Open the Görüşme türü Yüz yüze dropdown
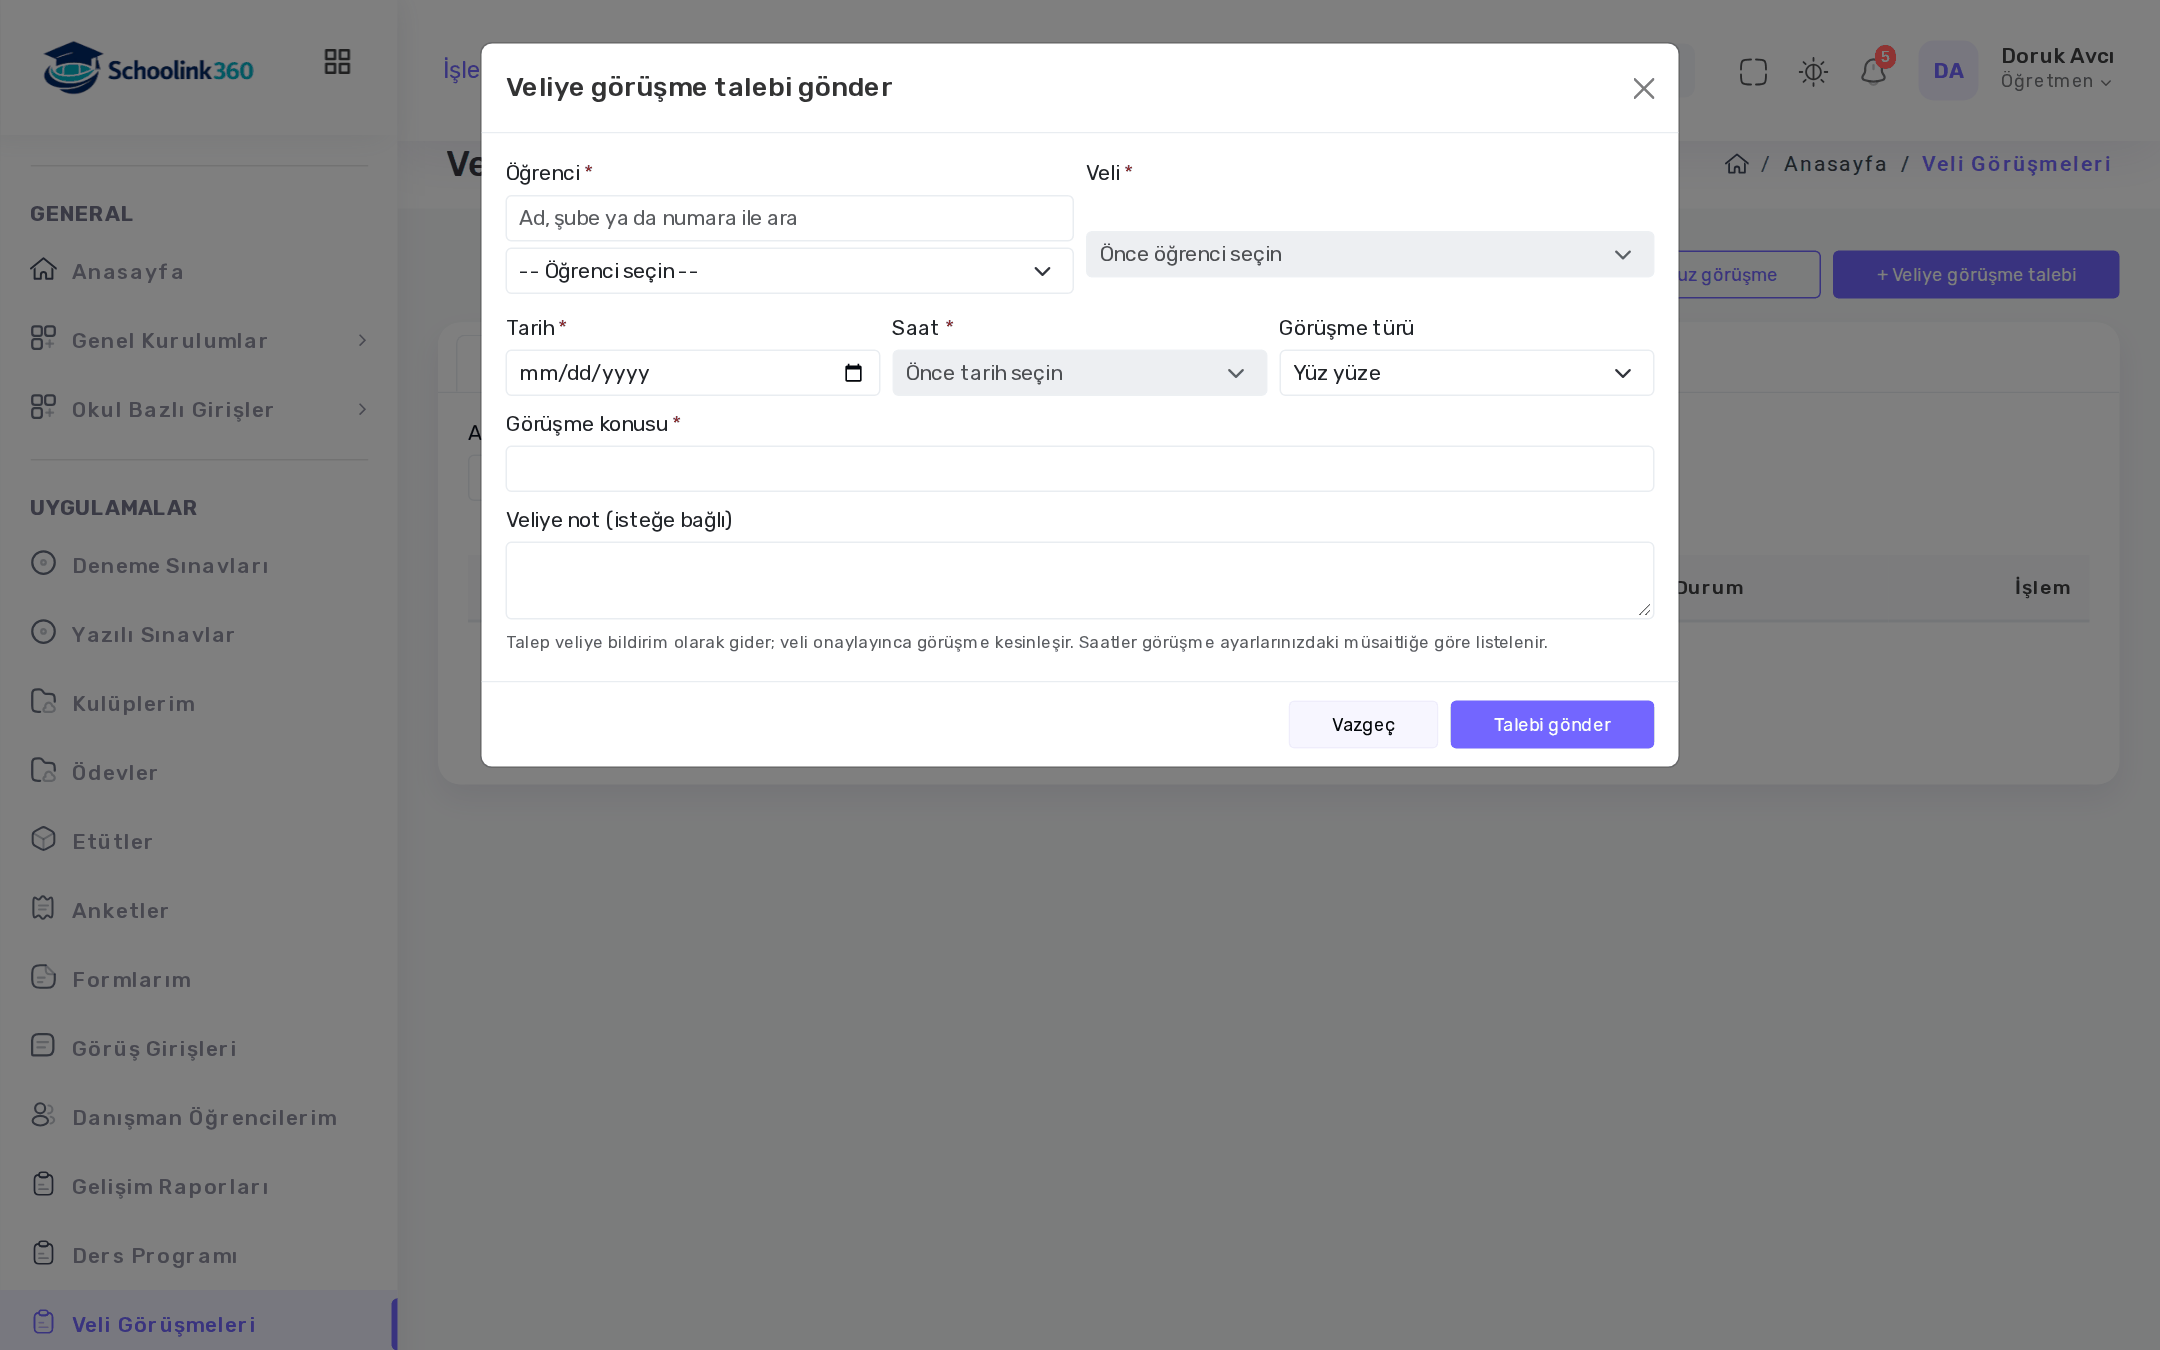 [x=1466, y=373]
